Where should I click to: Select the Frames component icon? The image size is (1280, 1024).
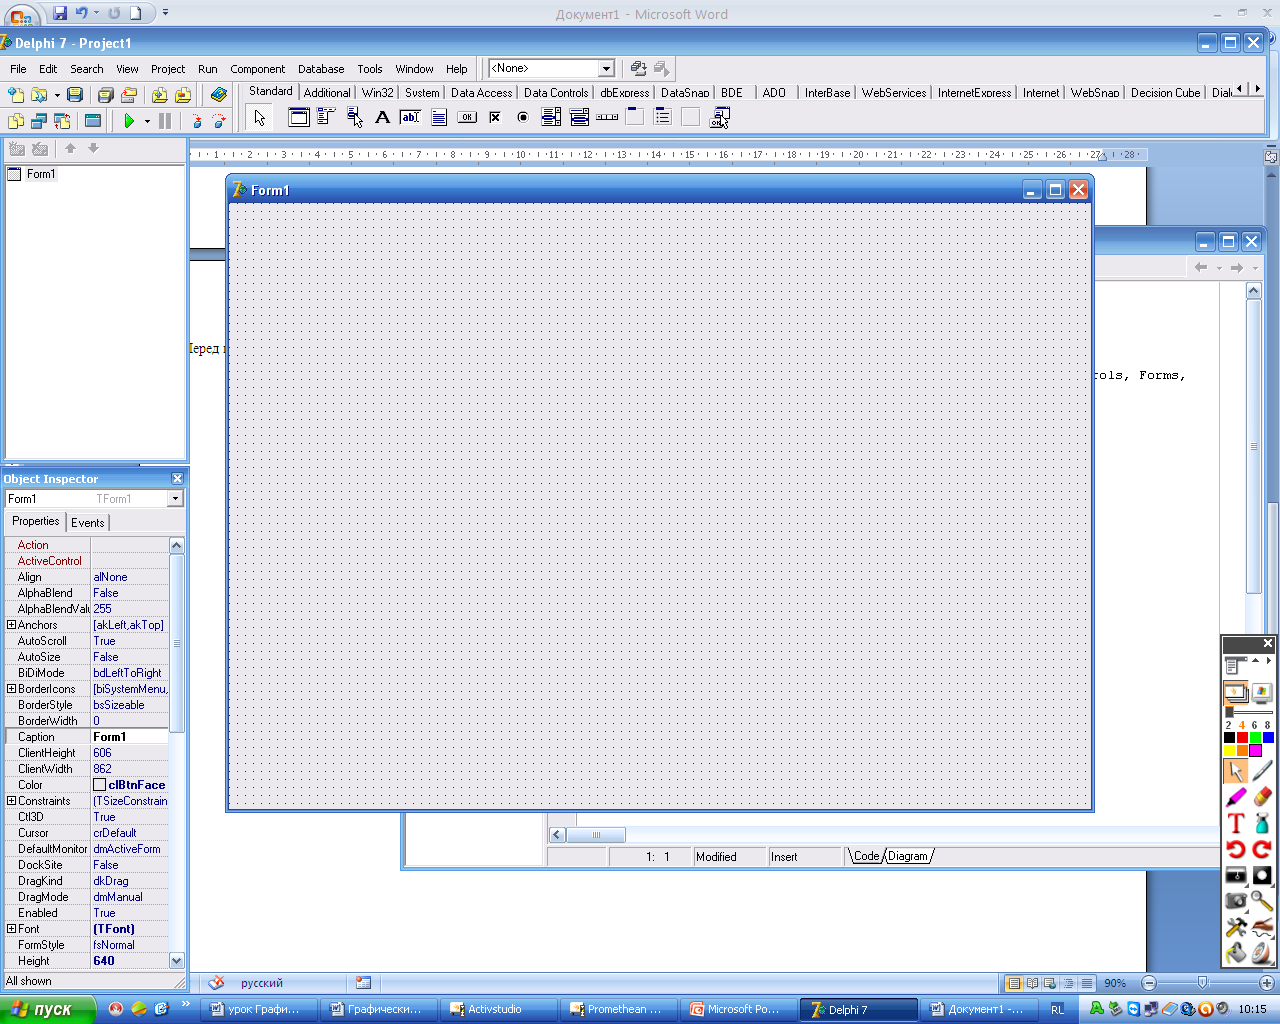coord(298,117)
